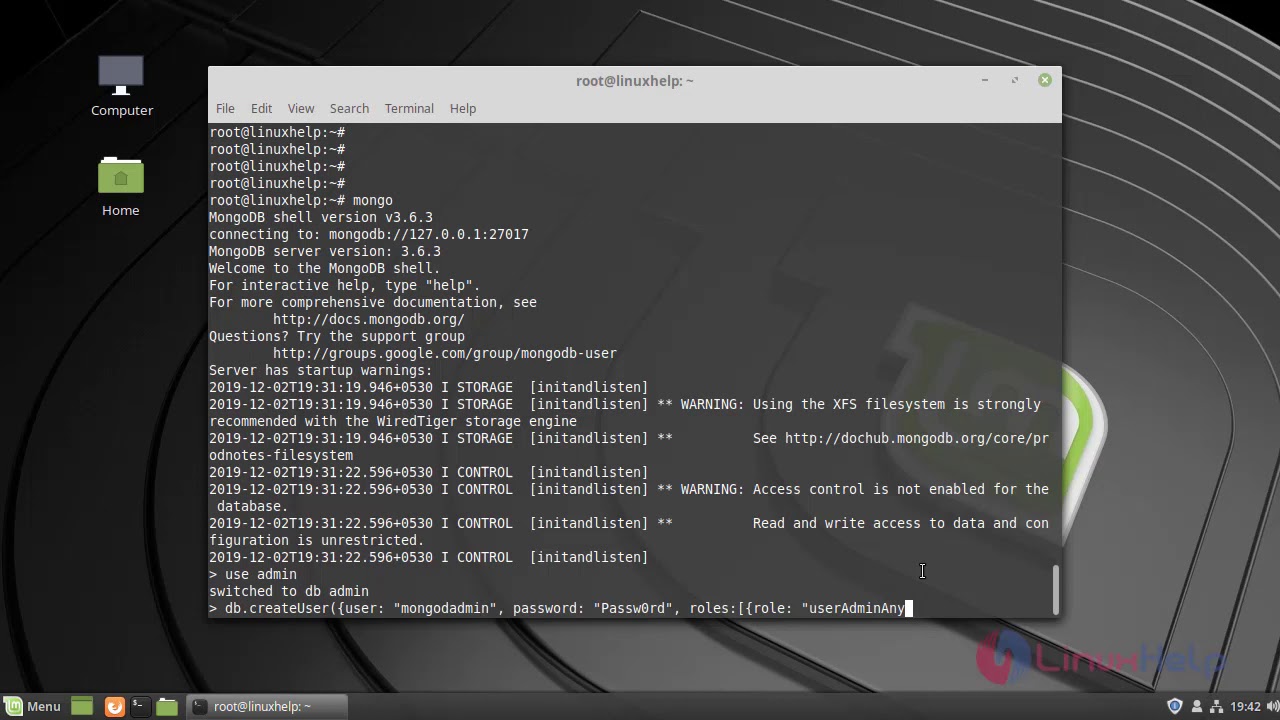Click the 'root@linuxhelp:~# mongo' command line

tap(301, 200)
